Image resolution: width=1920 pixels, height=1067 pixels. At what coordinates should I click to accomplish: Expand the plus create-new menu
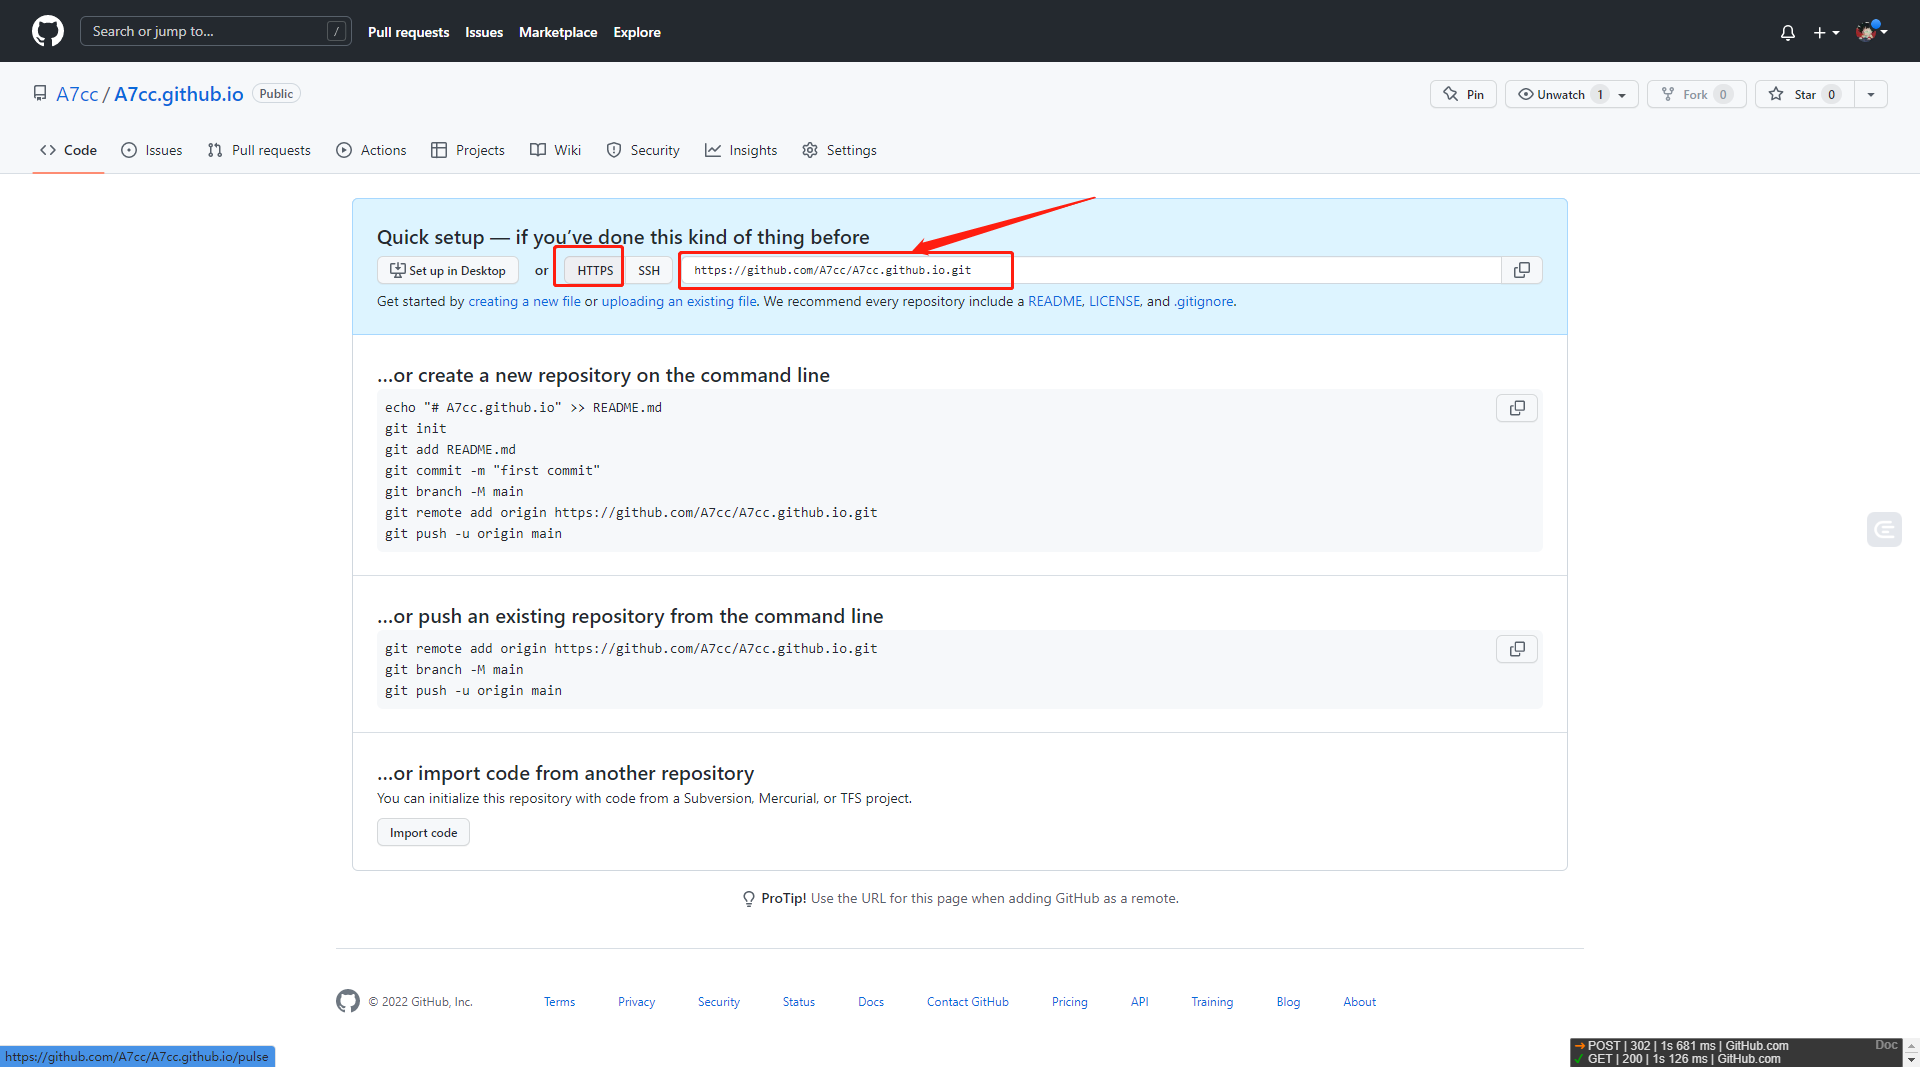coord(1826,32)
